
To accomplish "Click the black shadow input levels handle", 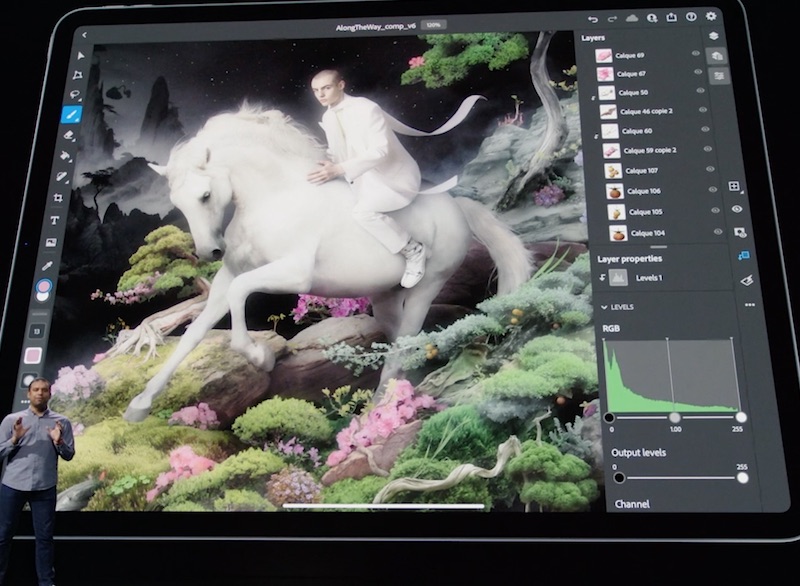I will 609,418.
